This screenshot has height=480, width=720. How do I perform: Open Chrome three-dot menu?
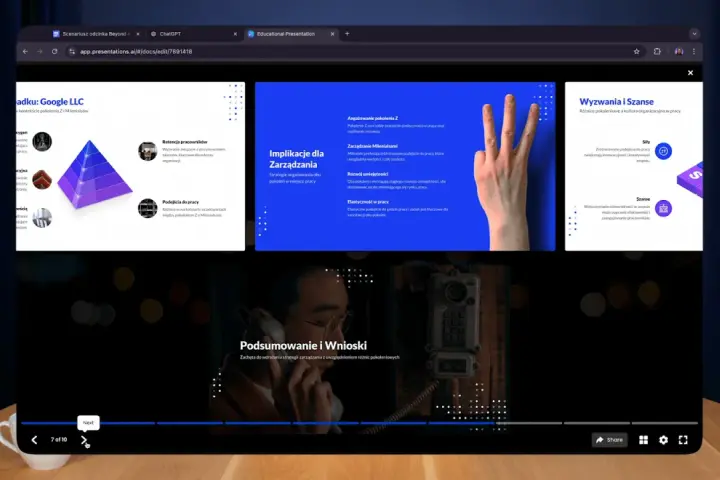coord(694,51)
